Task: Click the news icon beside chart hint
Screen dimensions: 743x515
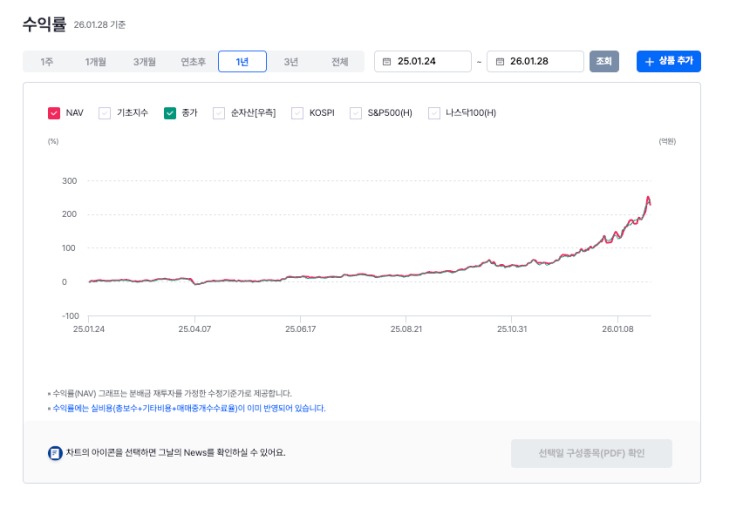Action: pos(55,453)
